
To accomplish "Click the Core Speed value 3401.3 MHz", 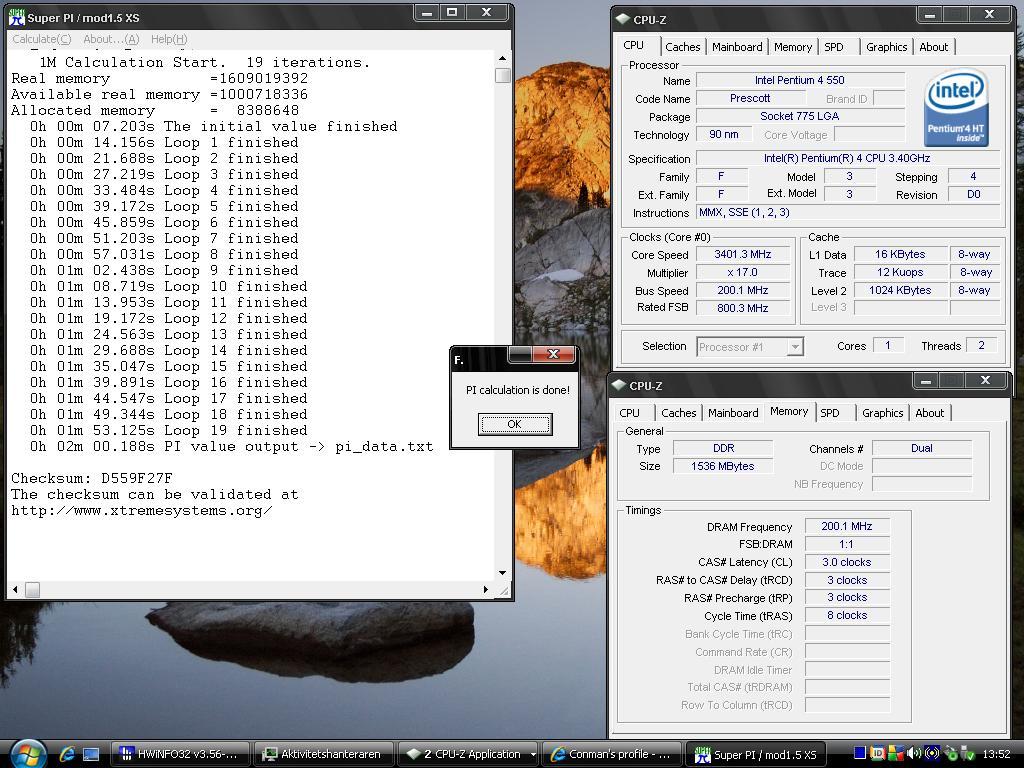I will tap(743, 254).
